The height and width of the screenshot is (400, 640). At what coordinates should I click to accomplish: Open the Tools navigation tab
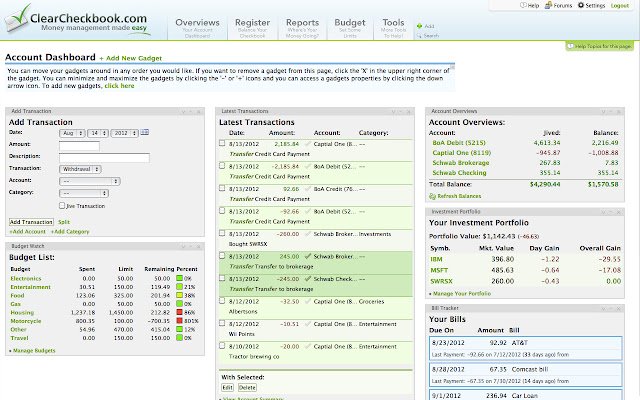393,28
